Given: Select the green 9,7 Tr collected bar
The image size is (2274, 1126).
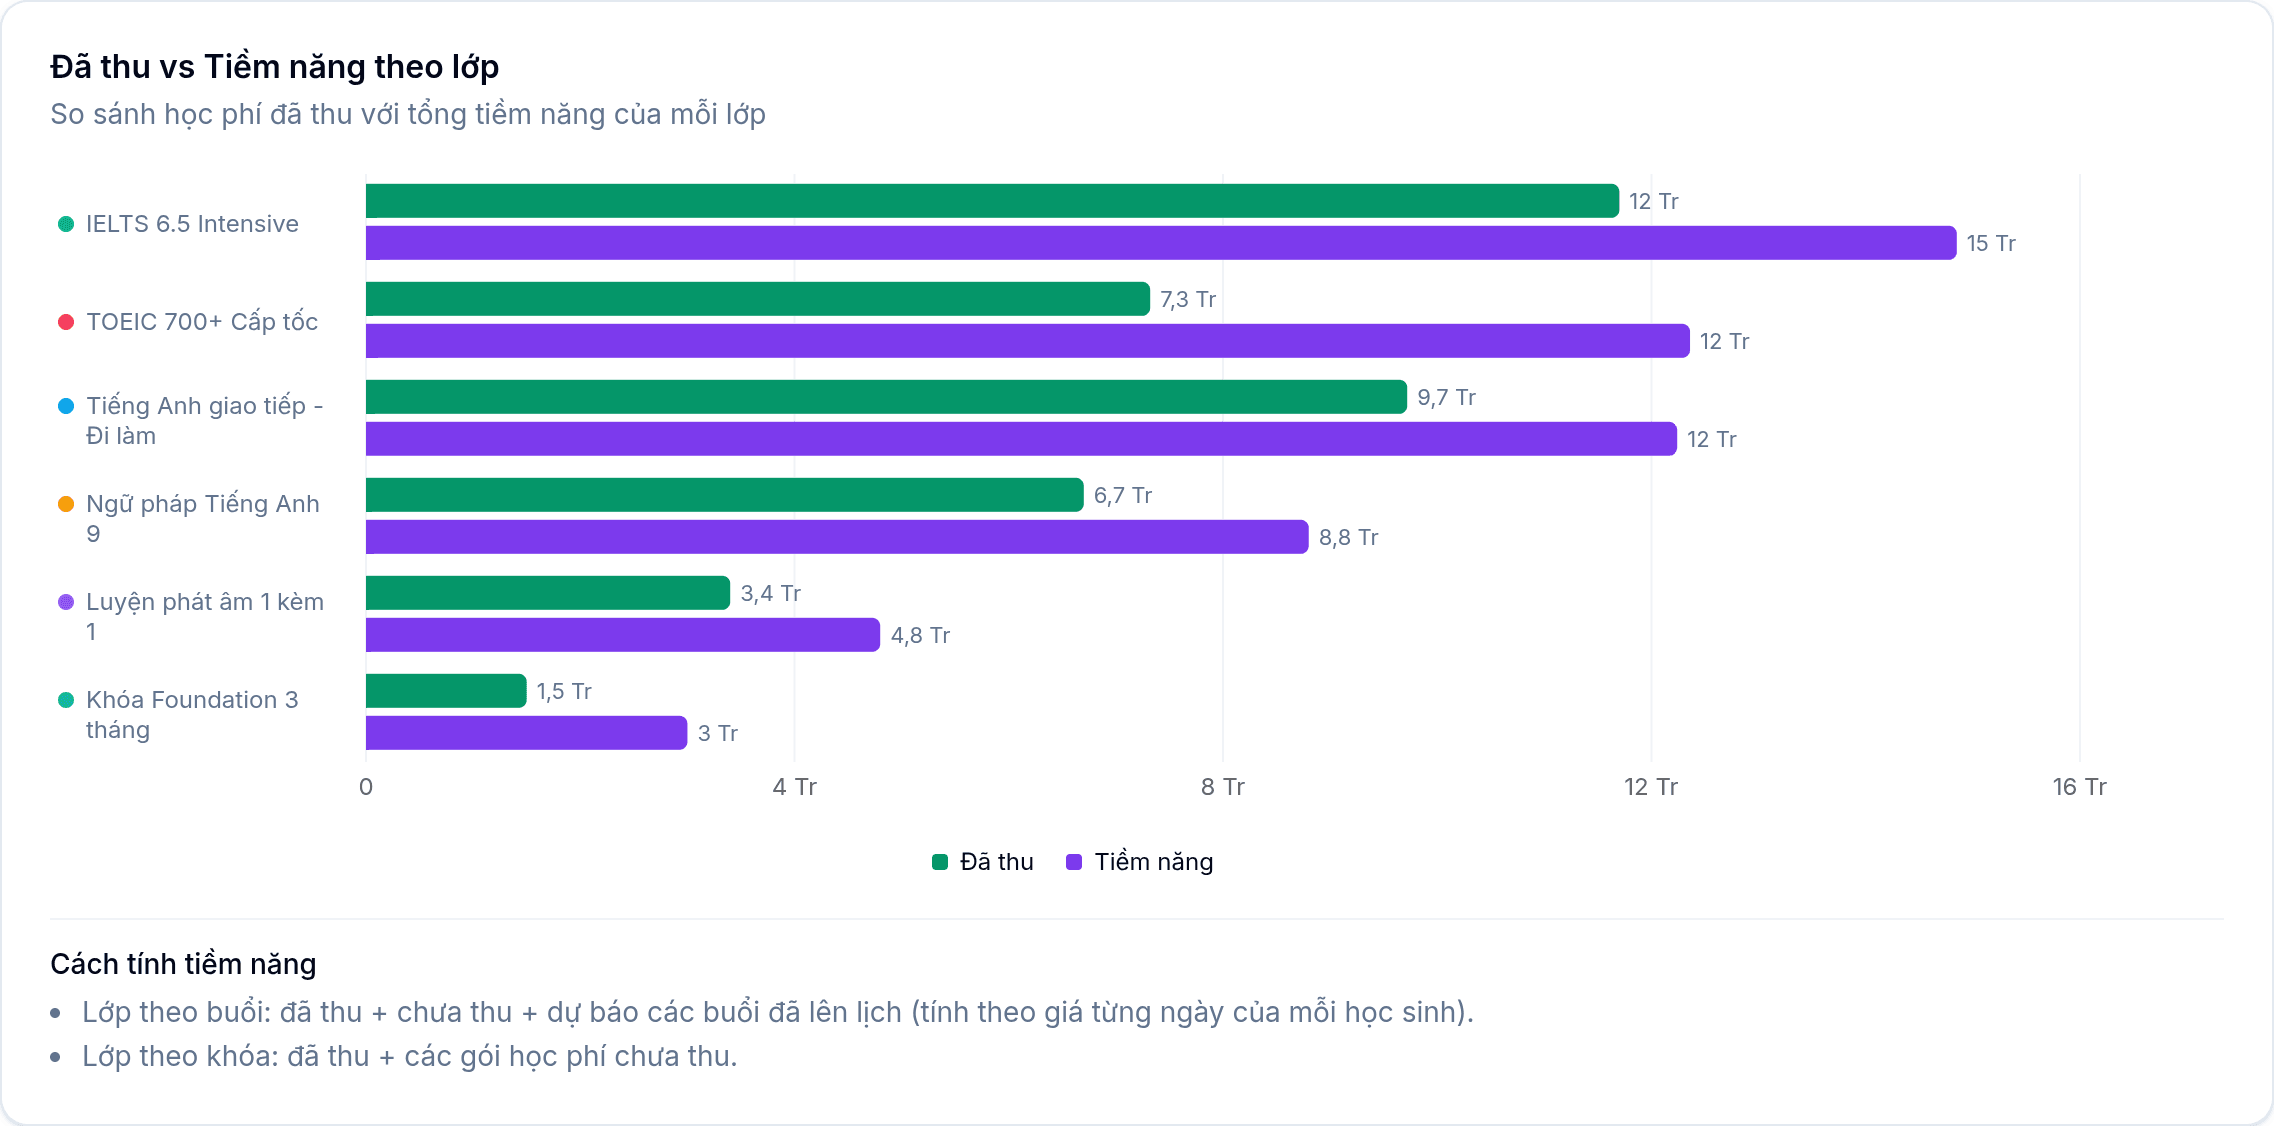Looking at the screenshot, I should [886, 397].
